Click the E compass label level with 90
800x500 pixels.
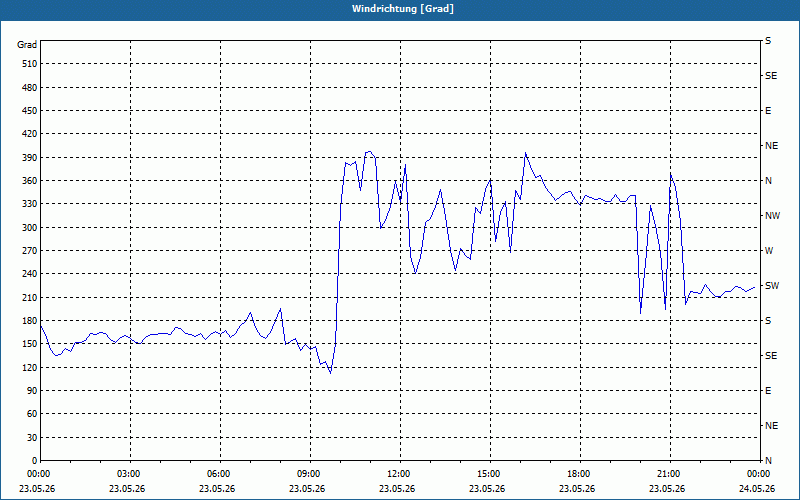(768, 391)
